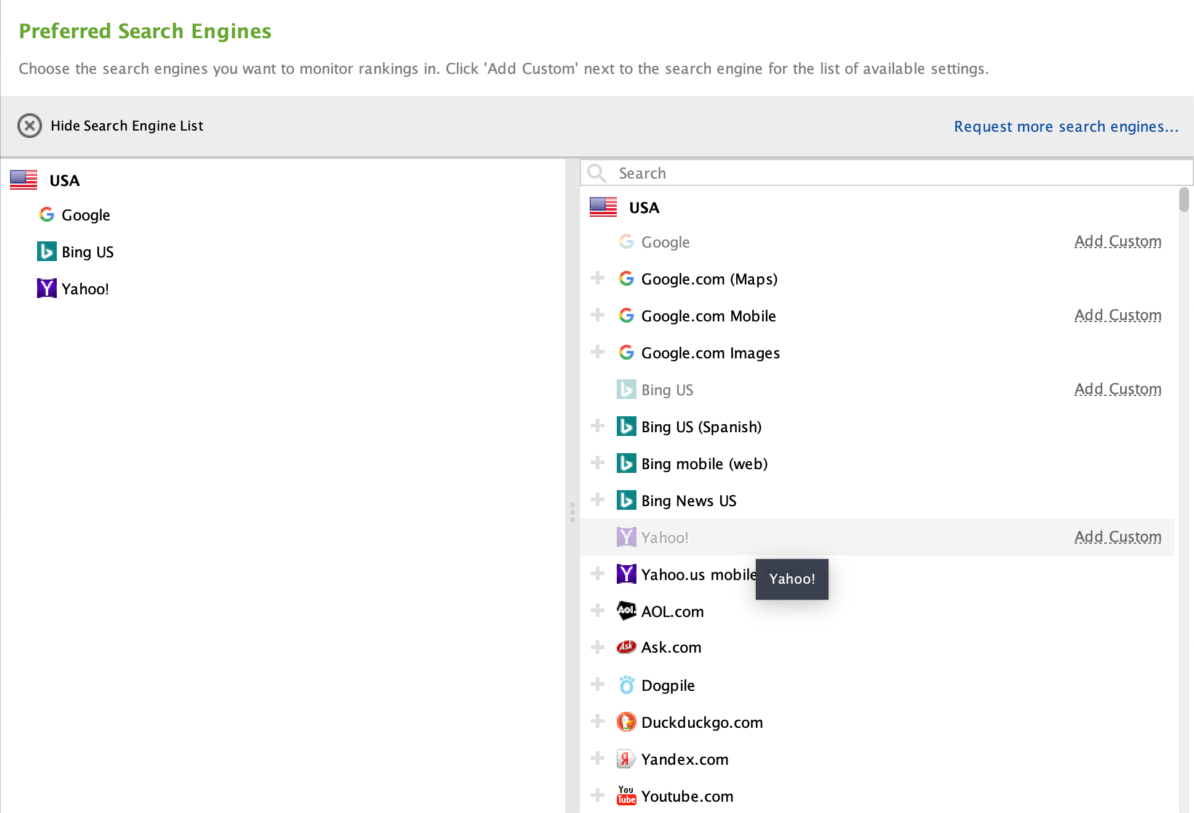This screenshot has height=813, width=1194.
Task: Click the Hide Search Engine List close icon
Action: click(30, 126)
